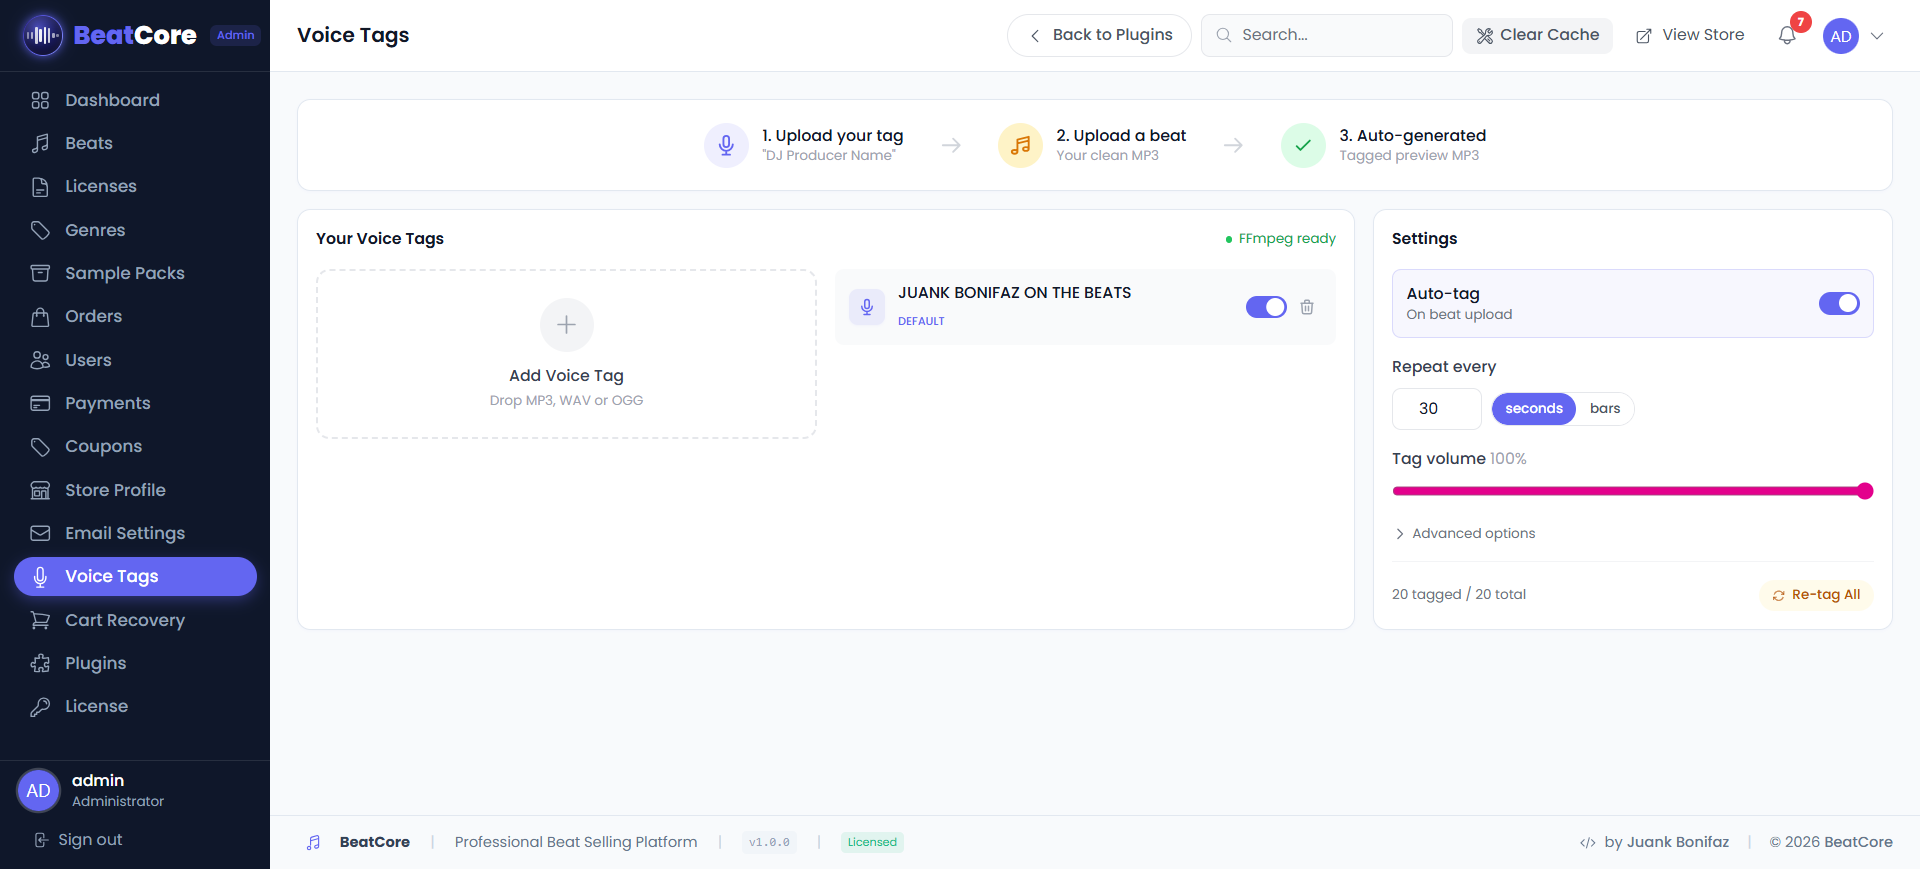Image resolution: width=1920 pixels, height=869 pixels.
Task: Click the Auto-generated checkmark step icon
Action: 1303,146
